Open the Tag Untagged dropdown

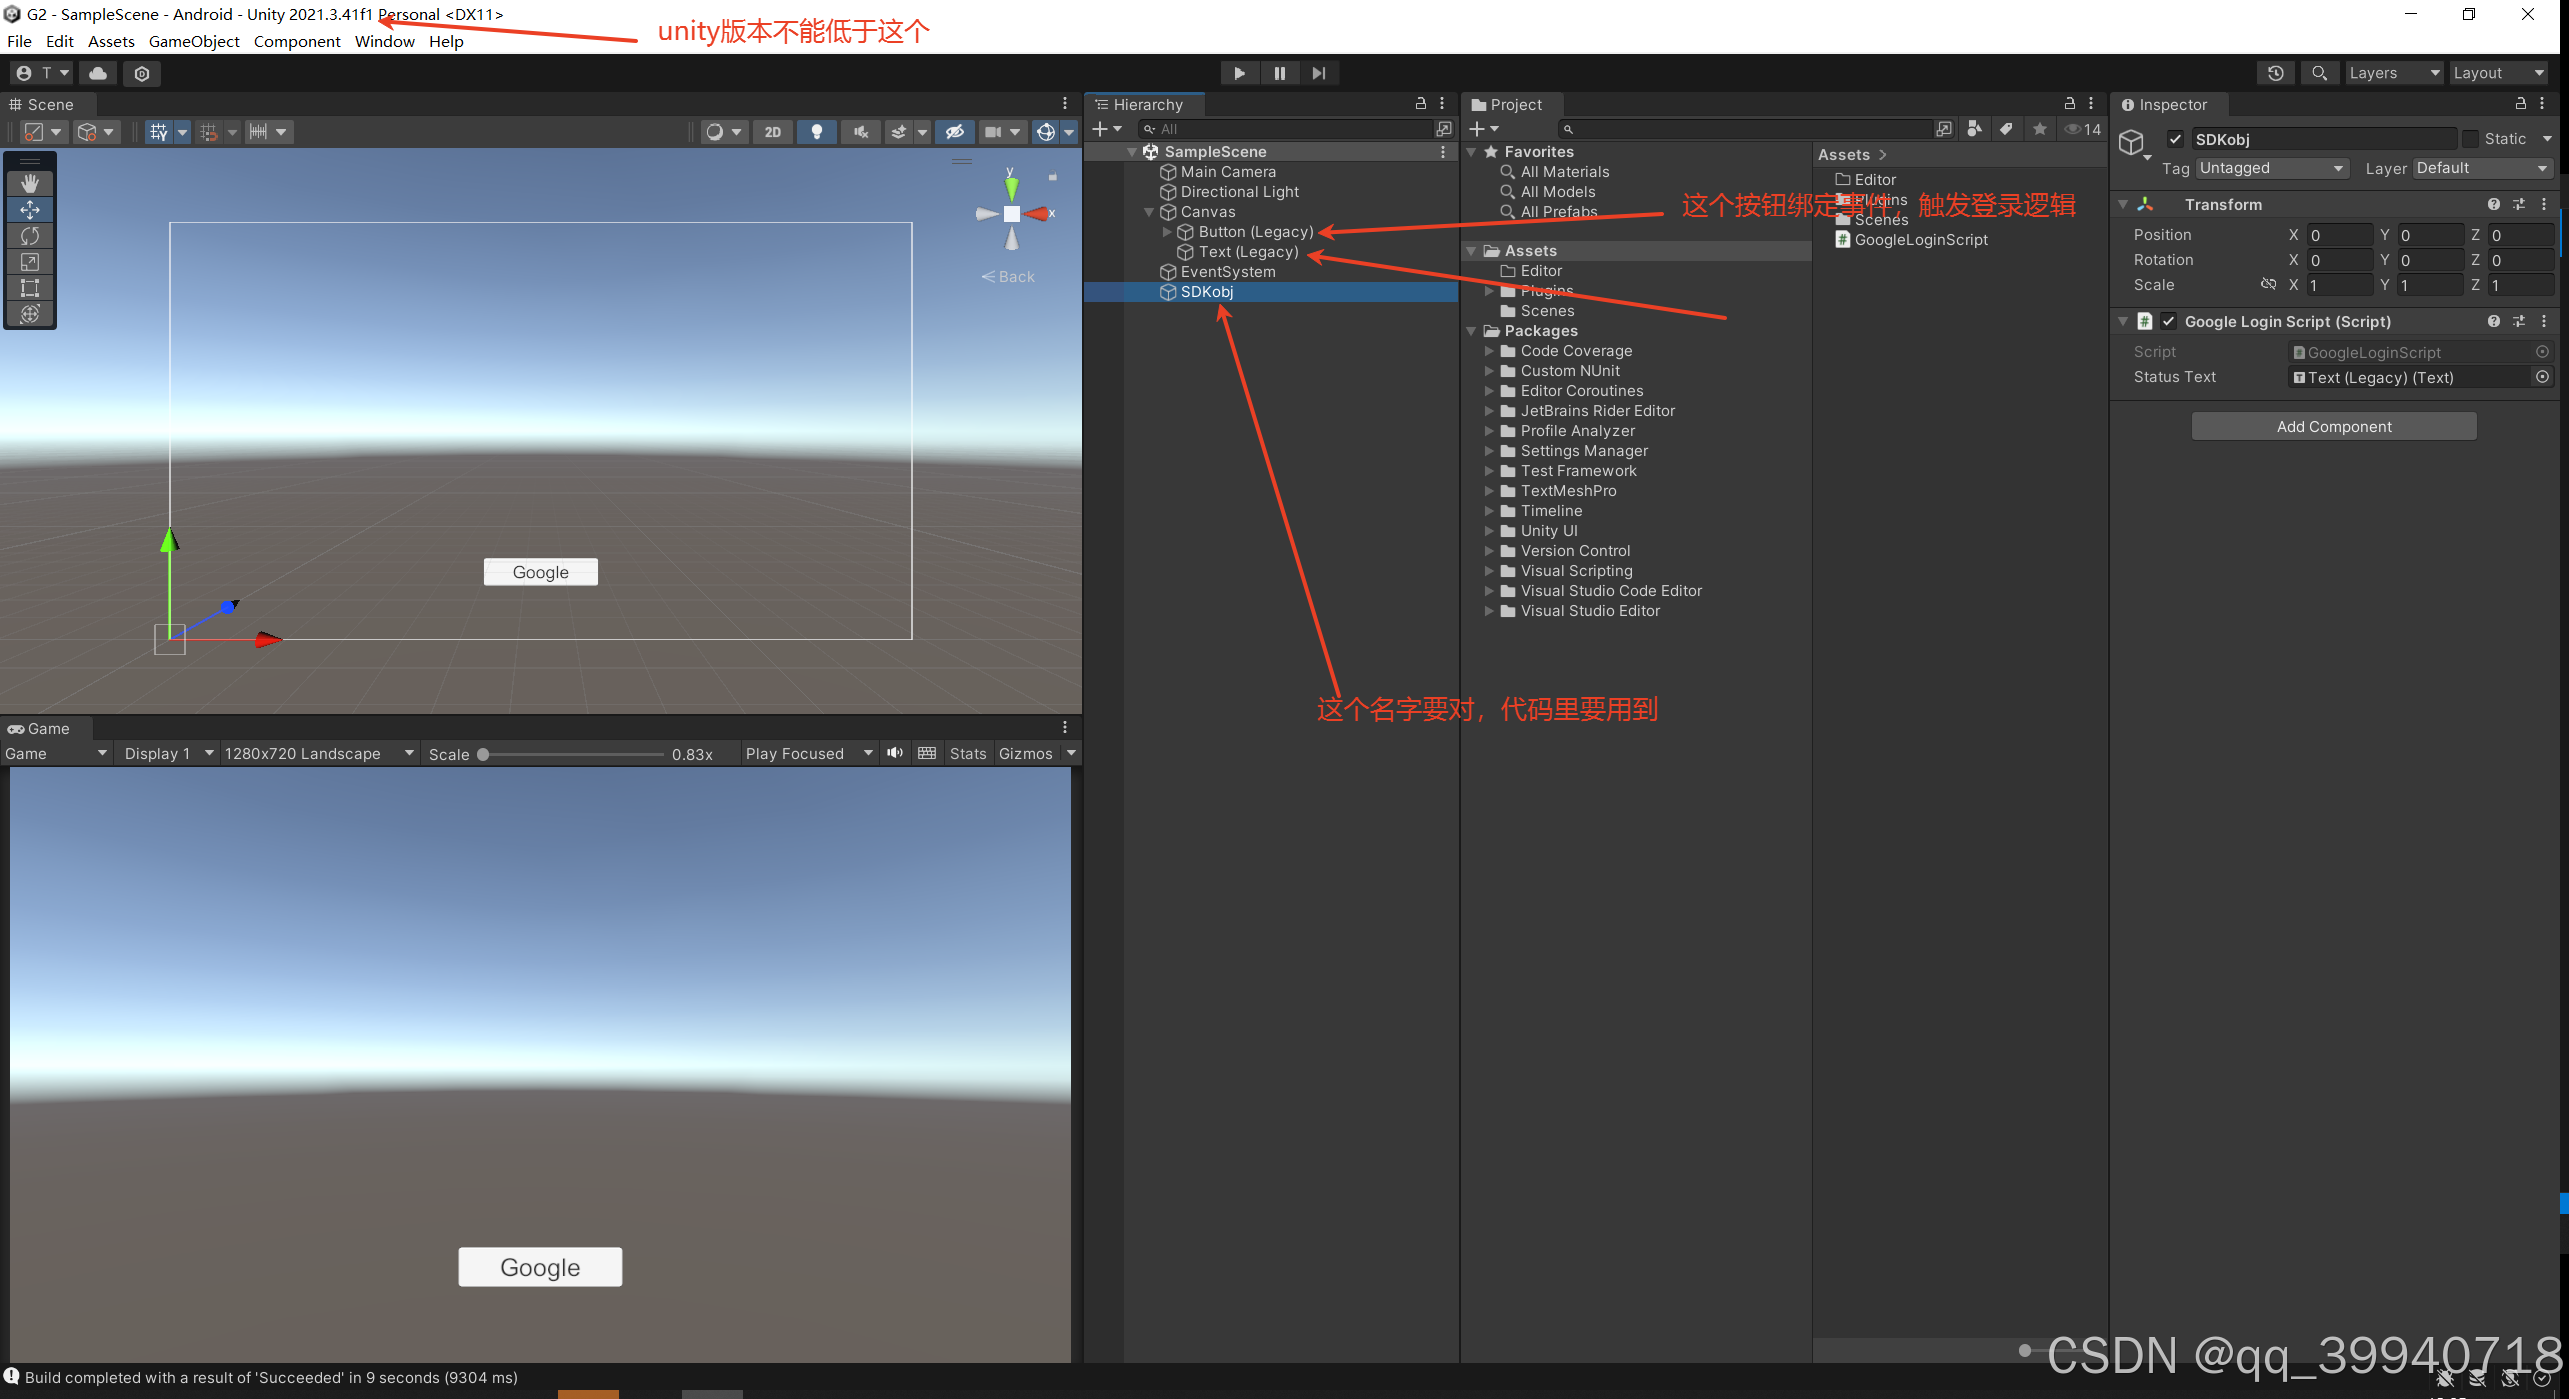pyautogui.click(x=2272, y=168)
